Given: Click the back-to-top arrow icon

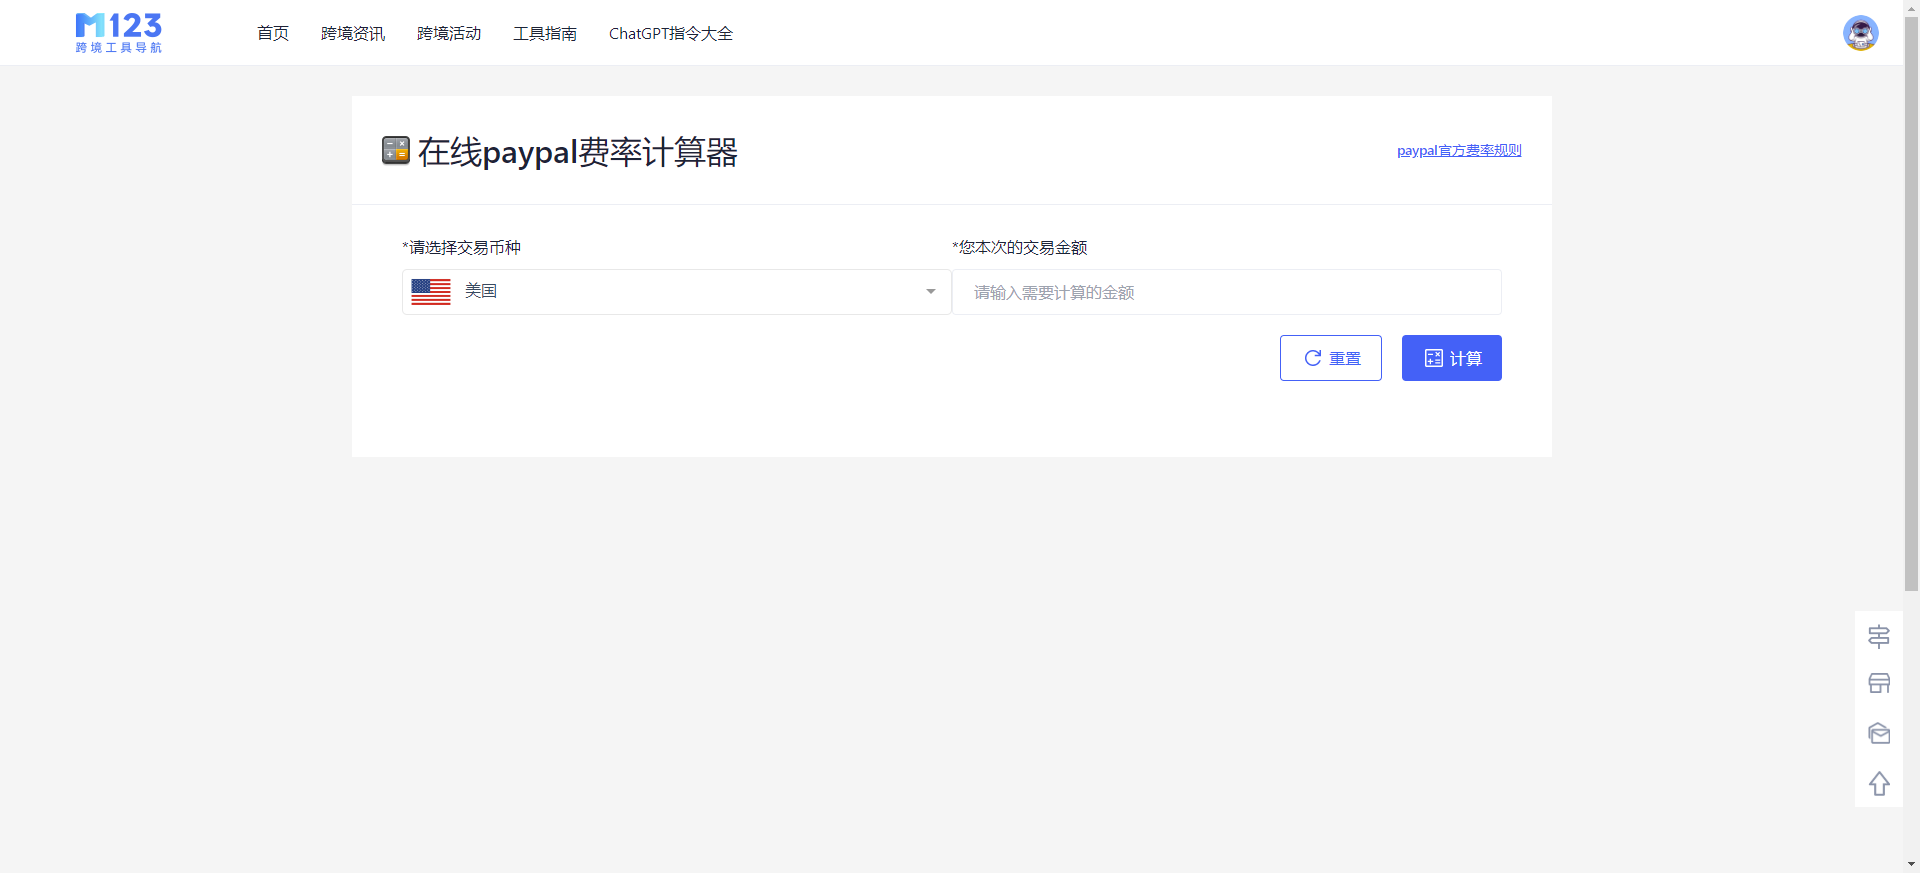Looking at the screenshot, I should (x=1879, y=783).
